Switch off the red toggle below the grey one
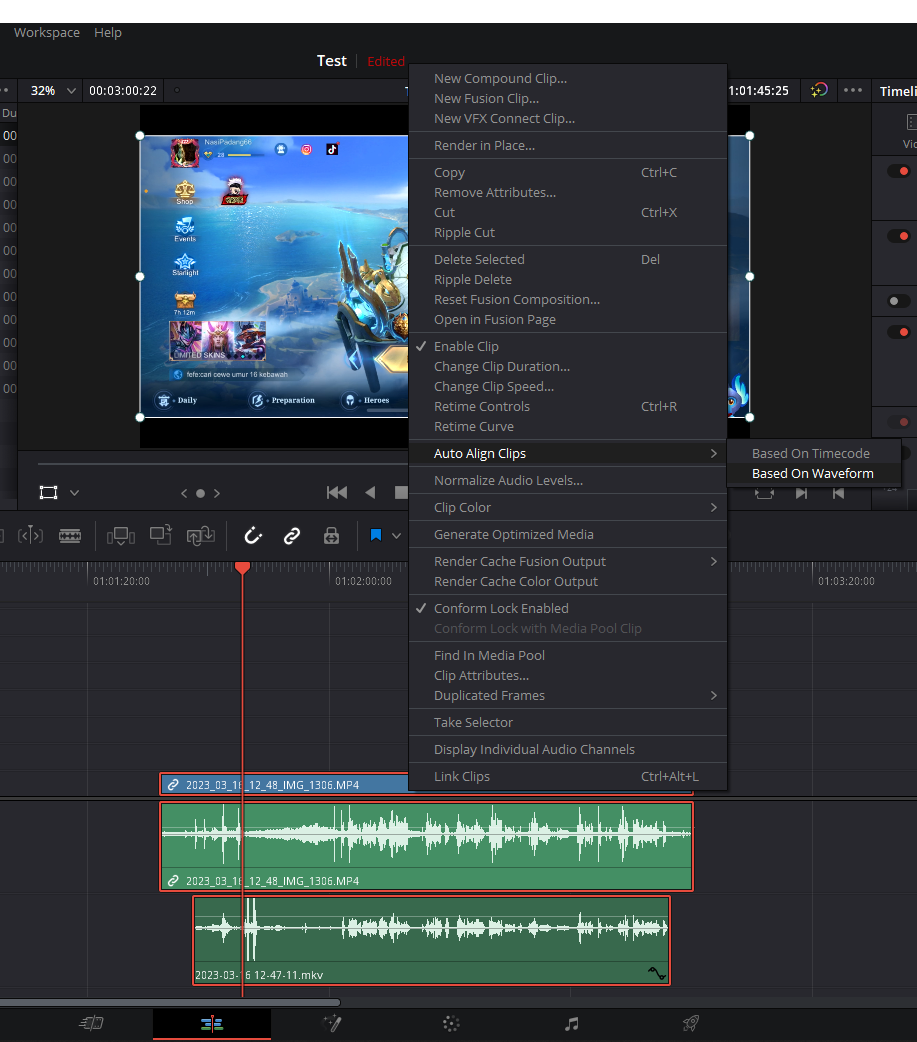Screen dimensions: 917x1042 [x=898, y=332]
